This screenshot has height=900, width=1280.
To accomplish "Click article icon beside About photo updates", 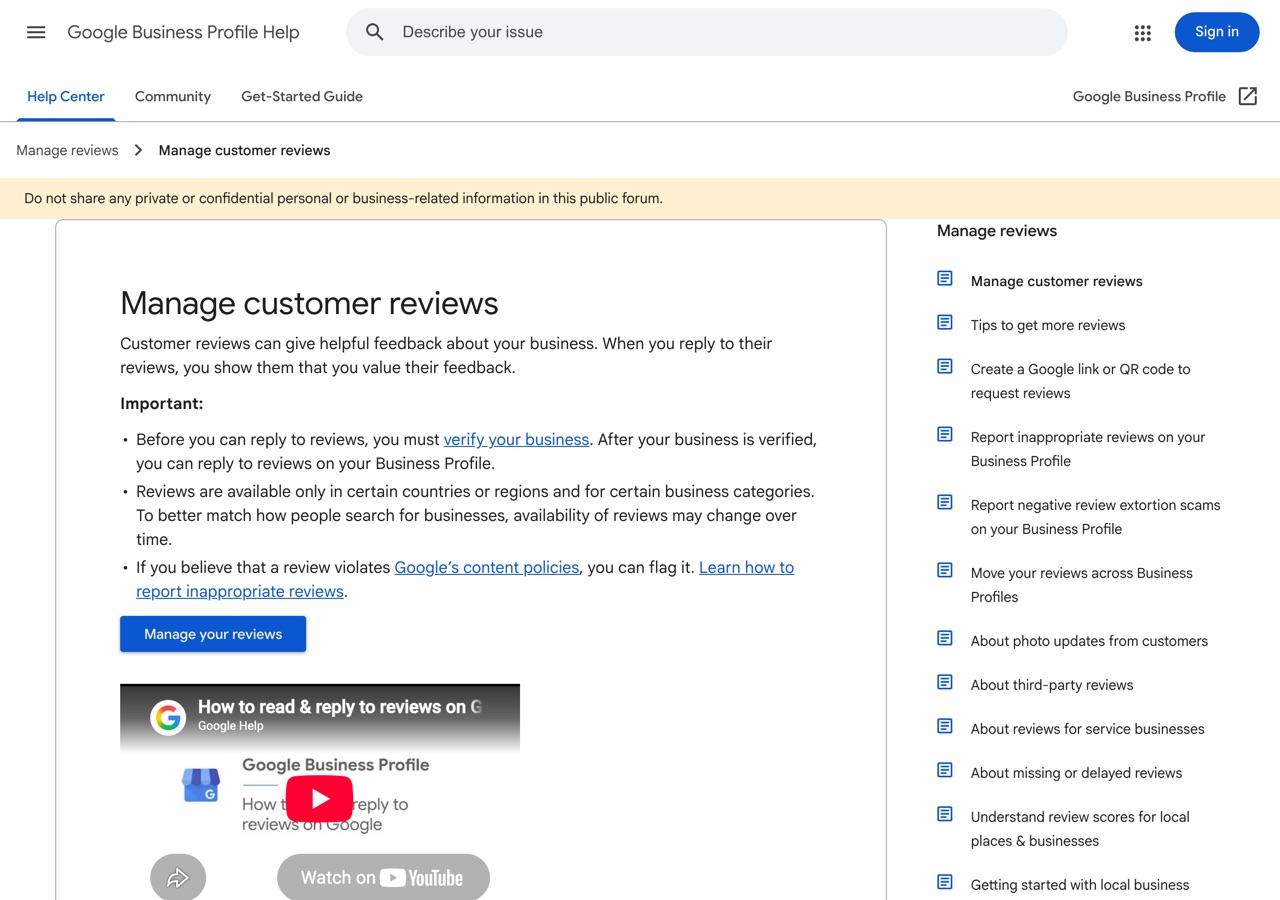I will (945, 639).
